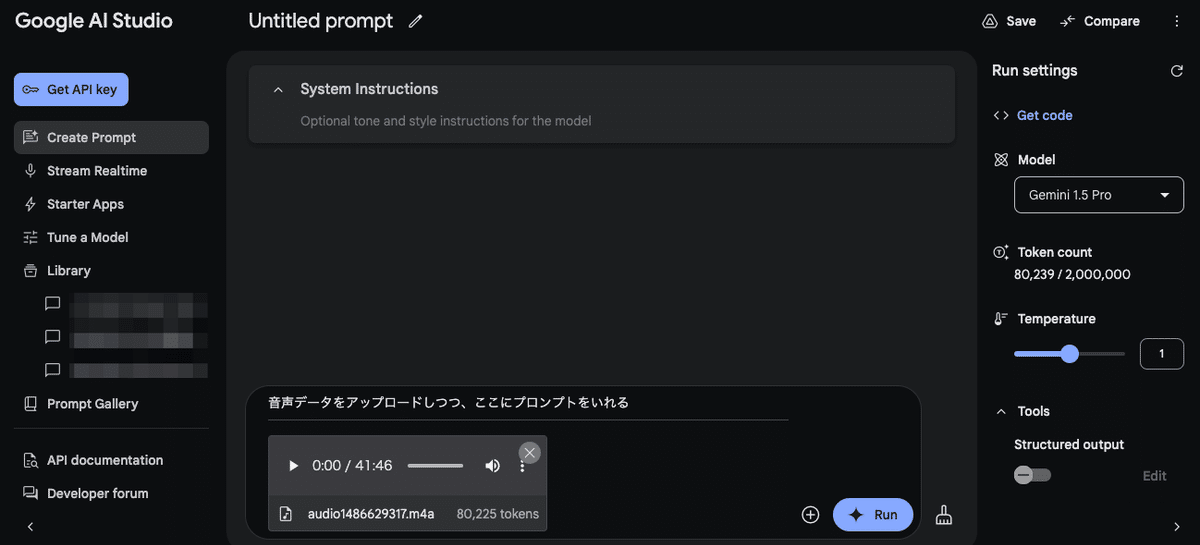Adjust the Temperature slider
Image resolution: width=1200 pixels, height=545 pixels.
[x=1069, y=353]
